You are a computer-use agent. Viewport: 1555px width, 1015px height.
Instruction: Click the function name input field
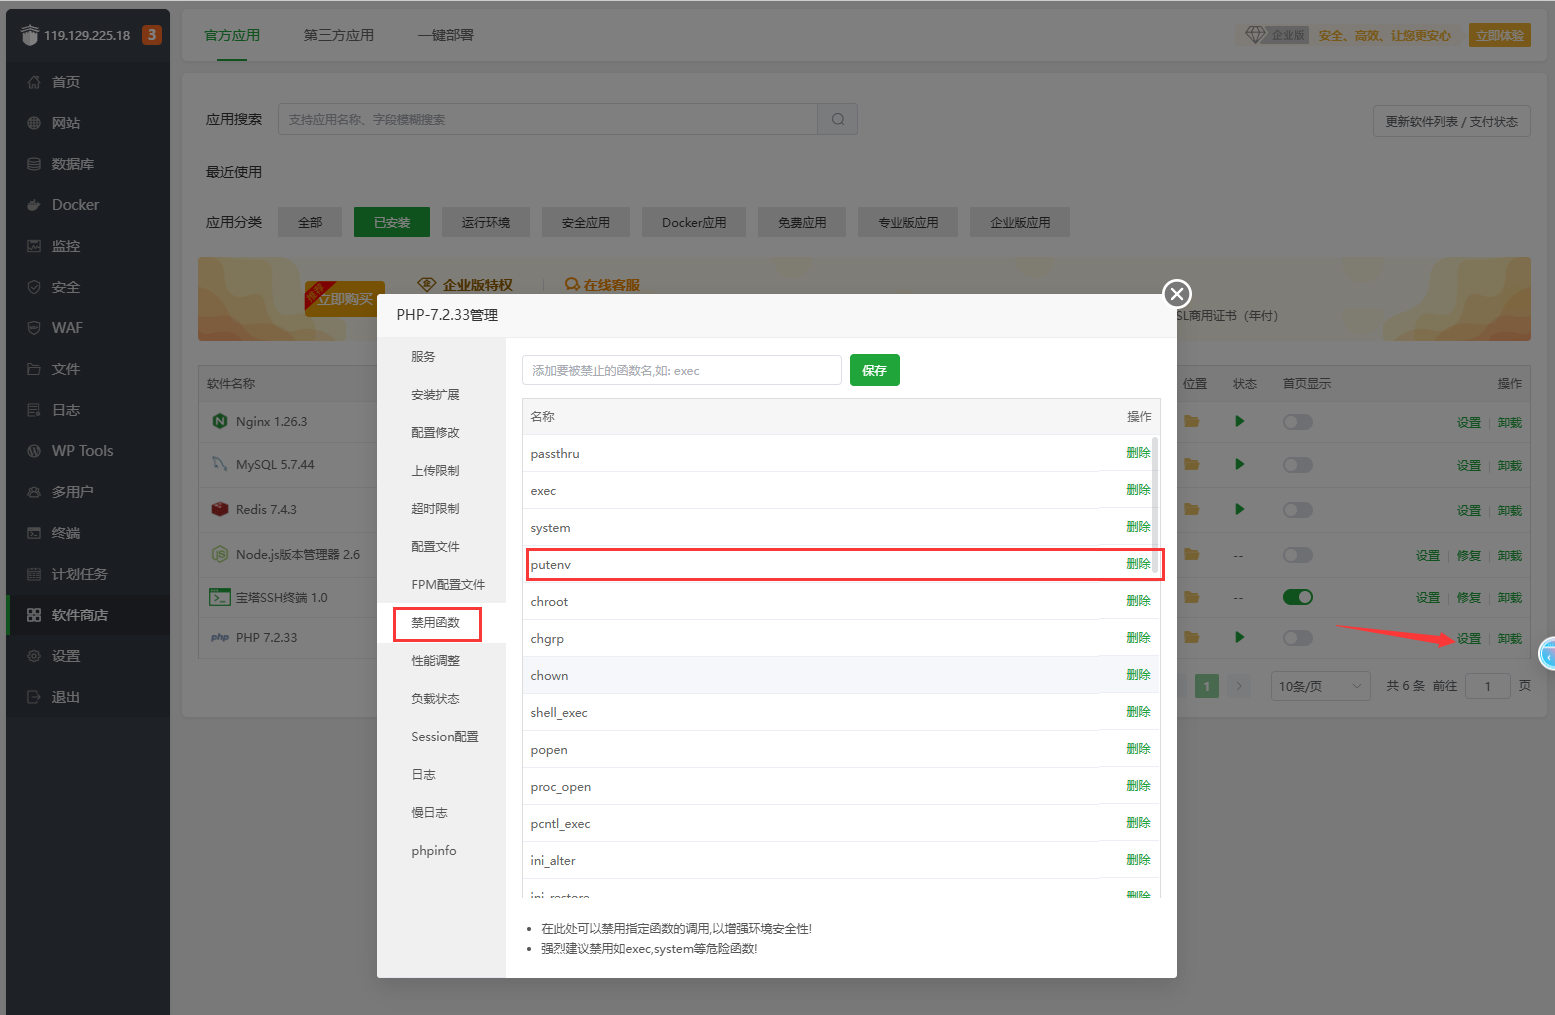point(681,370)
